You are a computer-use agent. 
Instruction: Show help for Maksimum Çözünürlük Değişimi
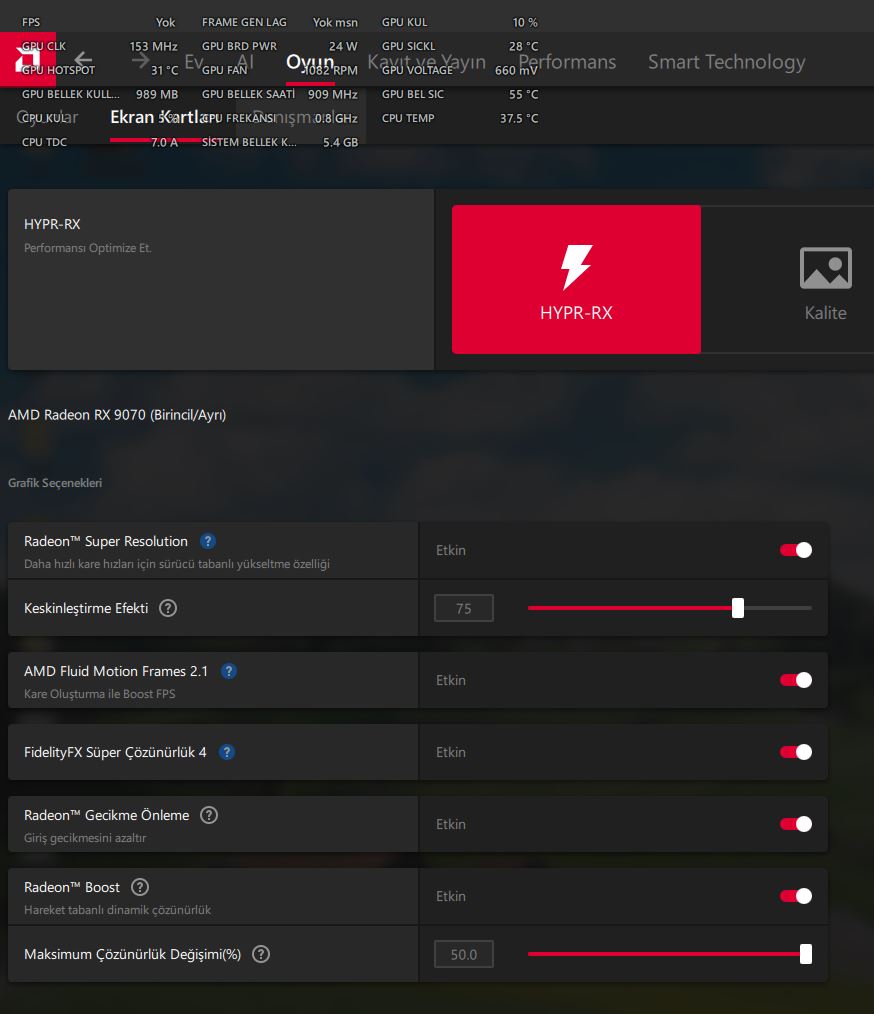261,954
